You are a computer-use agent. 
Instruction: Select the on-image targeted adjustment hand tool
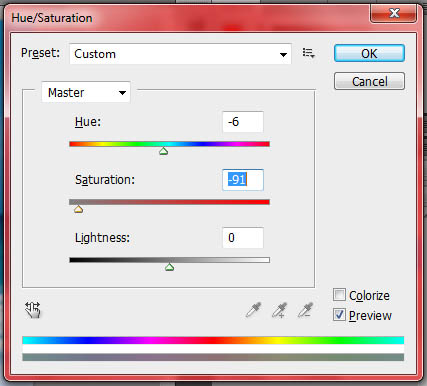(33, 310)
